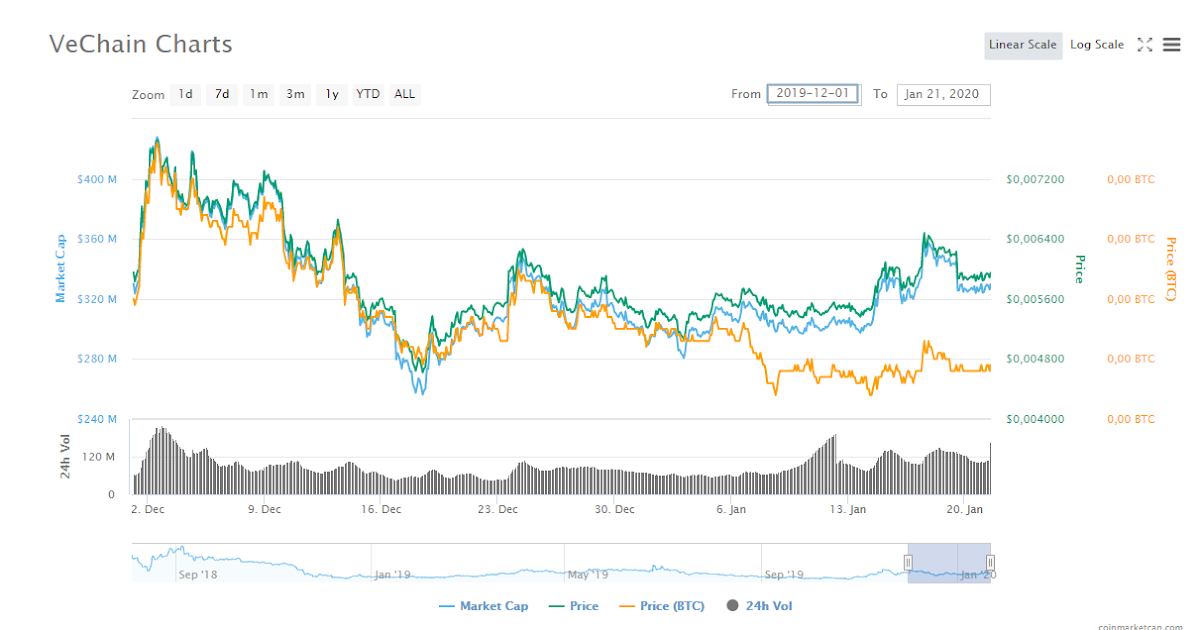Viewport: 1200px width, 630px height.
Task: Select the shaded navigator range window
Action: click(x=949, y=563)
